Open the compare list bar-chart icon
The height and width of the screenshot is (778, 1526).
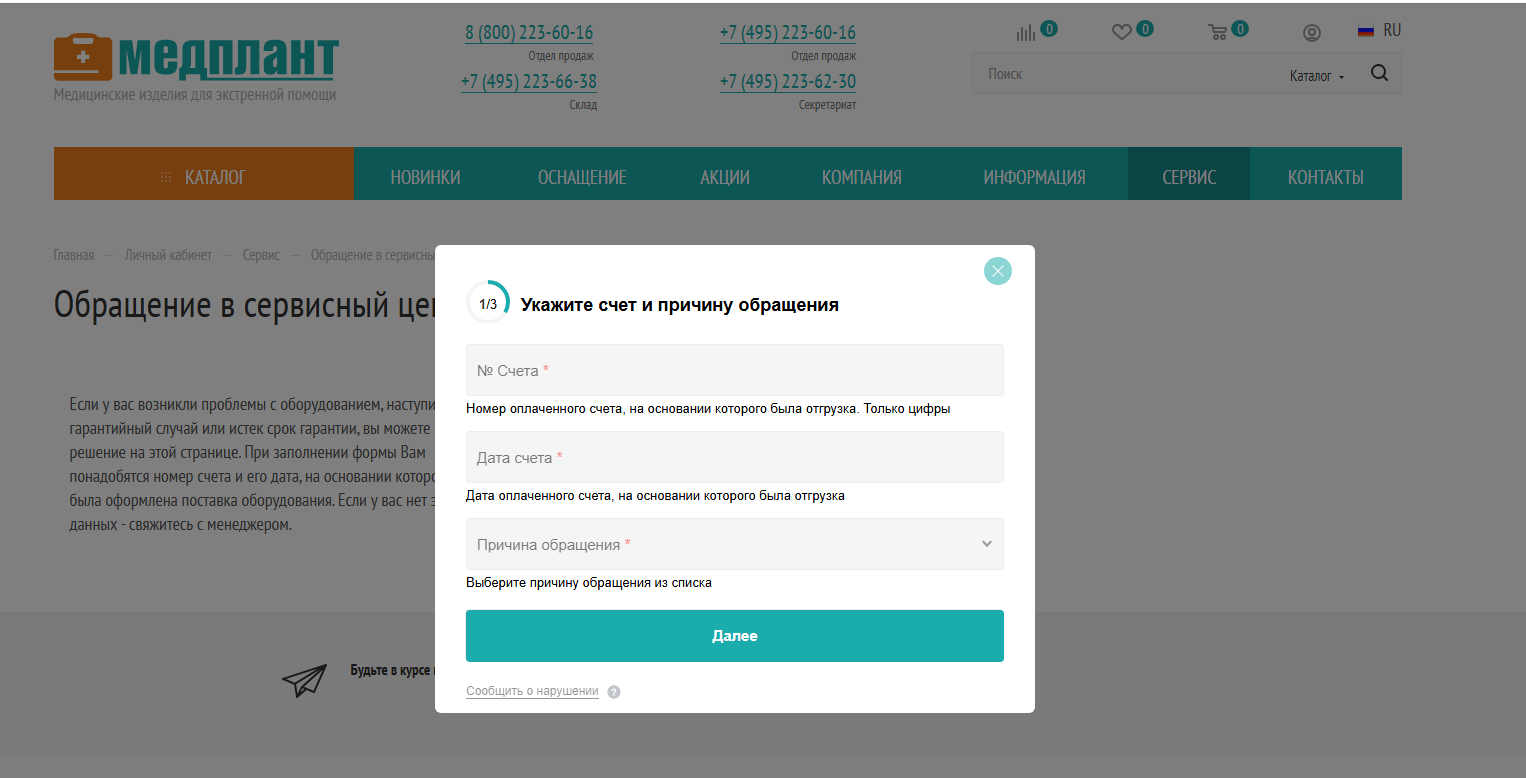(1026, 33)
